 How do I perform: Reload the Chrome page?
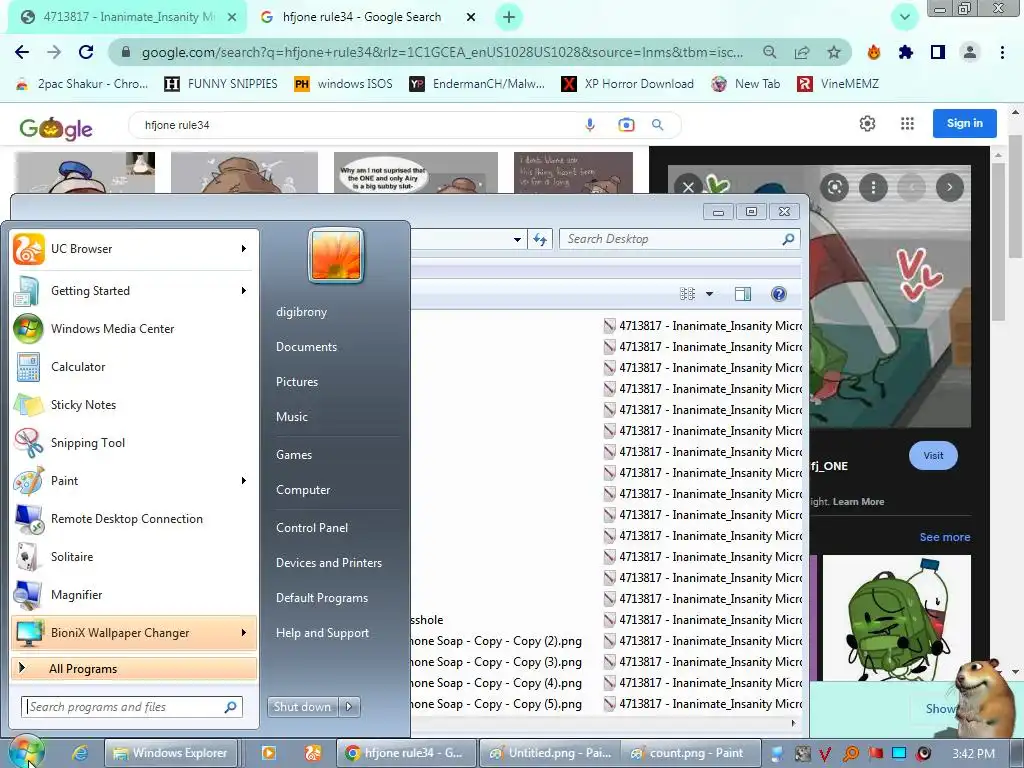(86, 52)
